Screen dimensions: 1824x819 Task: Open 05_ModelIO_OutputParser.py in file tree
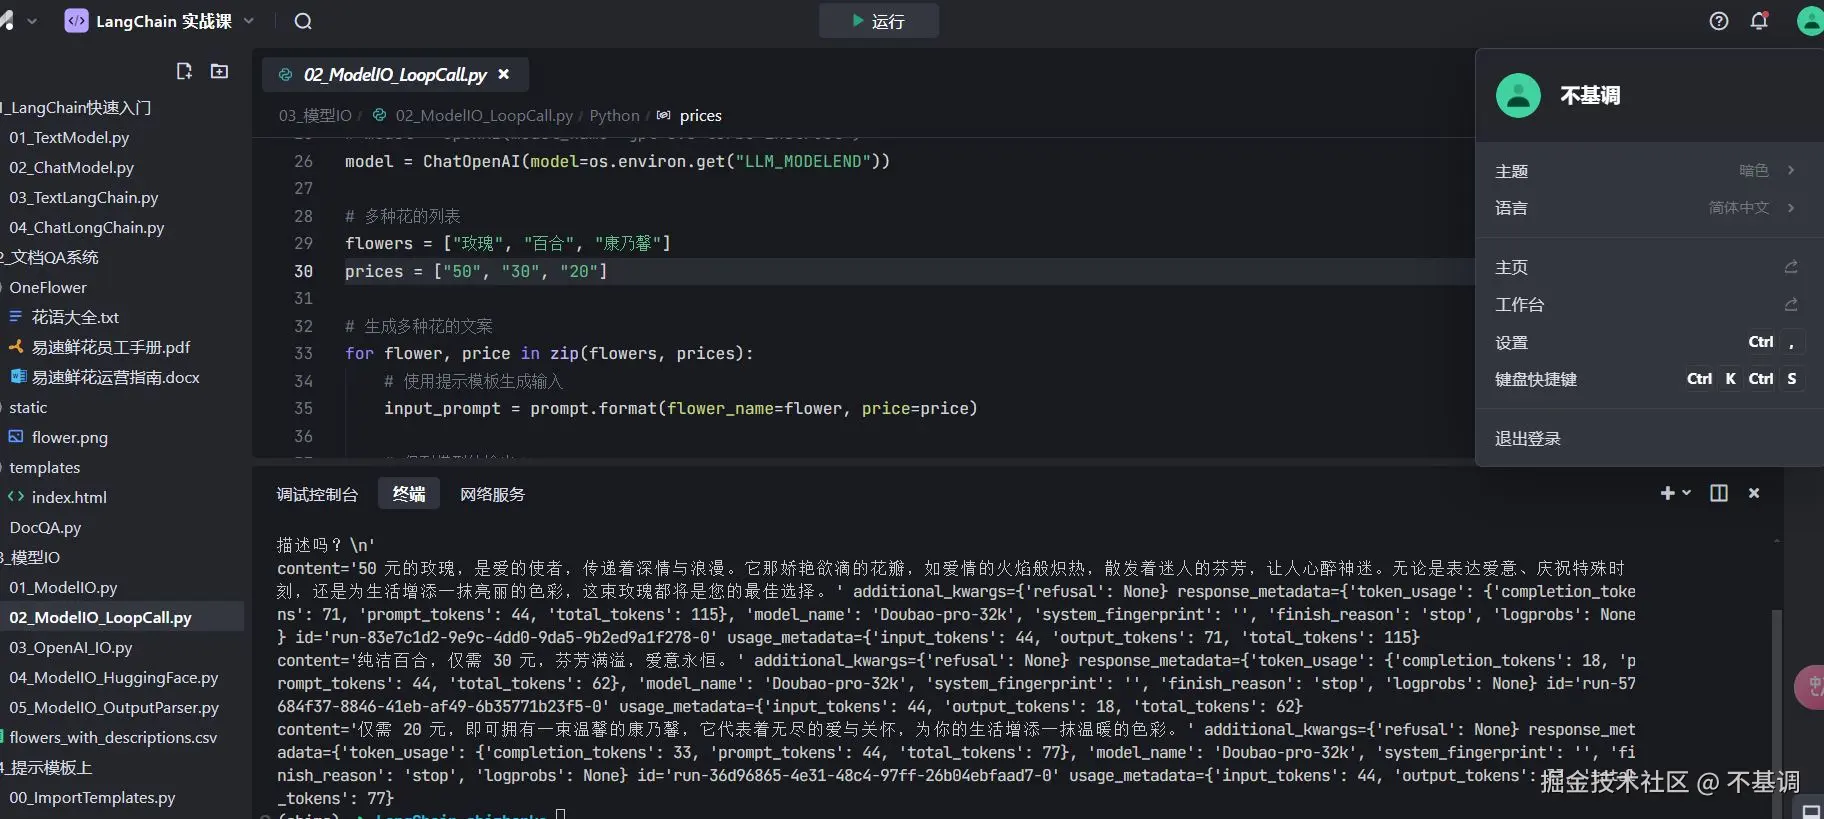pyautogui.click(x=114, y=707)
